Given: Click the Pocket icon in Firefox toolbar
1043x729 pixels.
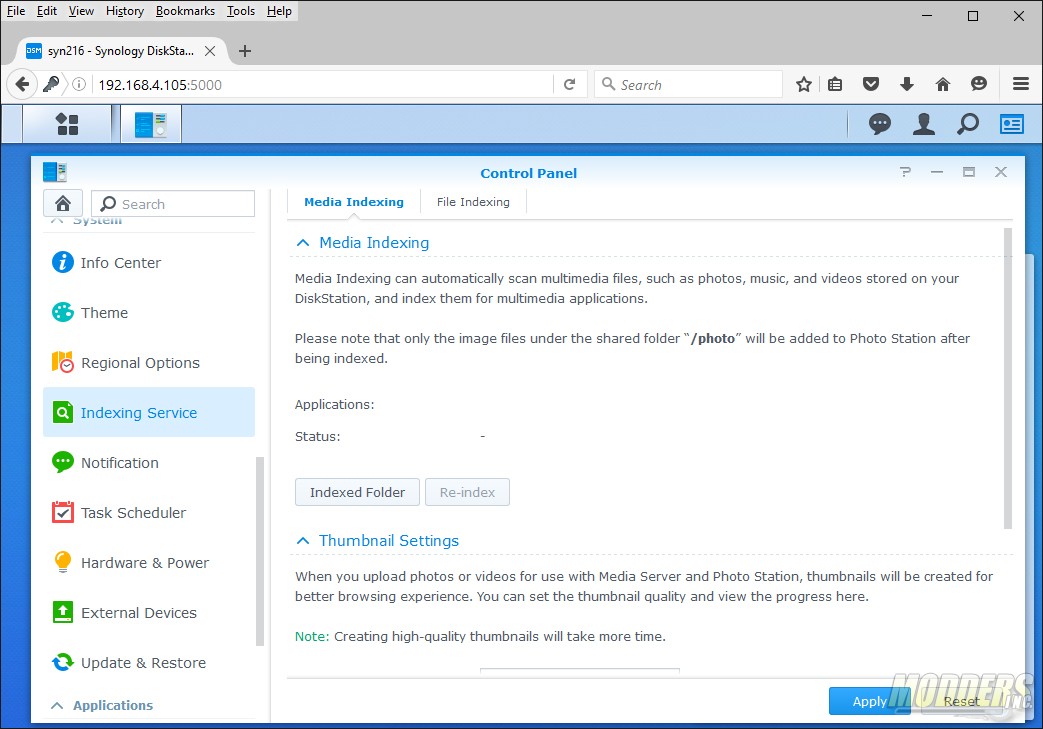Looking at the screenshot, I should 871,84.
